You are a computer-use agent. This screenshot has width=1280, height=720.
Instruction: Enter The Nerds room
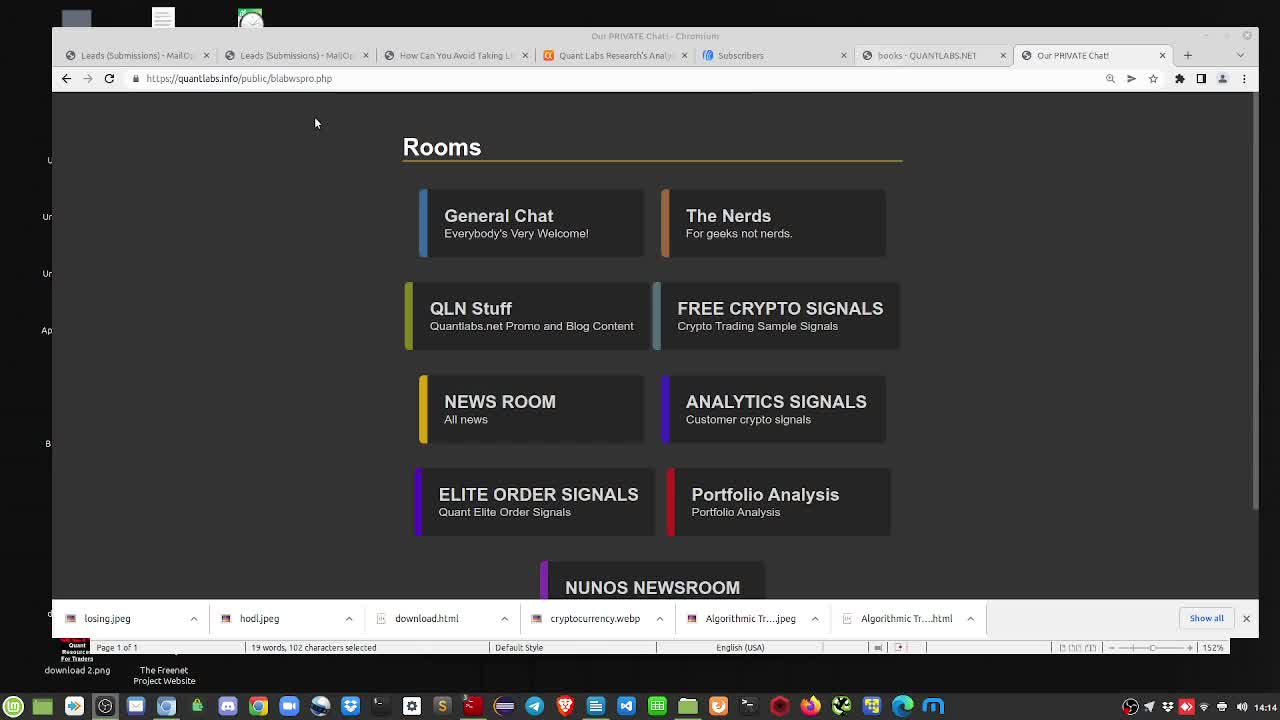pyautogui.click(x=773, y=223)
